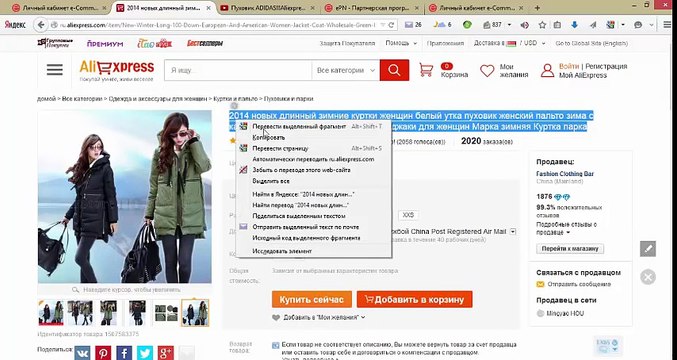
Task: Click the Пуховики и парки breadcrumb
Action: (x=288, y=99)
